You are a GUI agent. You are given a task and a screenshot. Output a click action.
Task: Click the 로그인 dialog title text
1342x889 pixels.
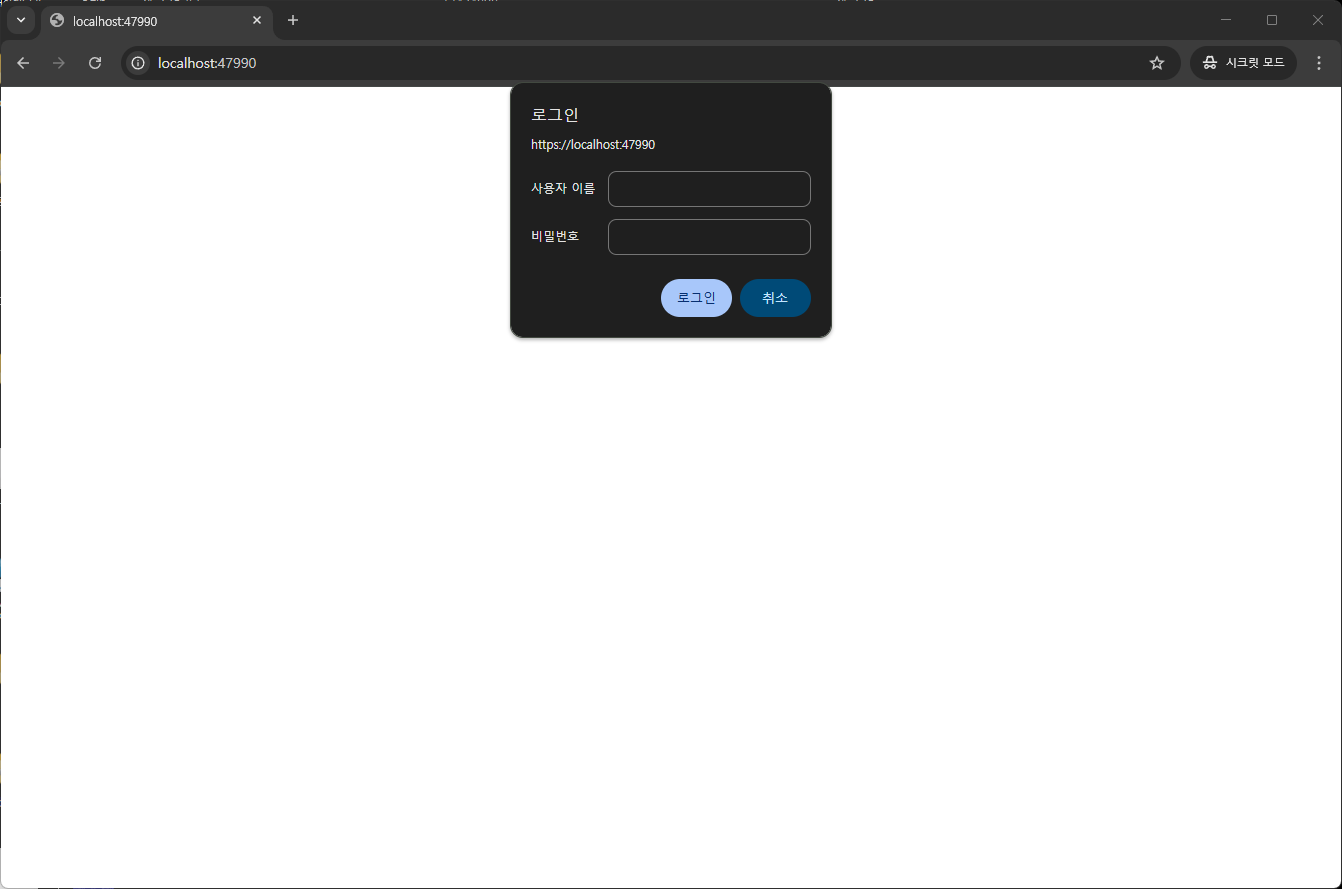(555, 115)
